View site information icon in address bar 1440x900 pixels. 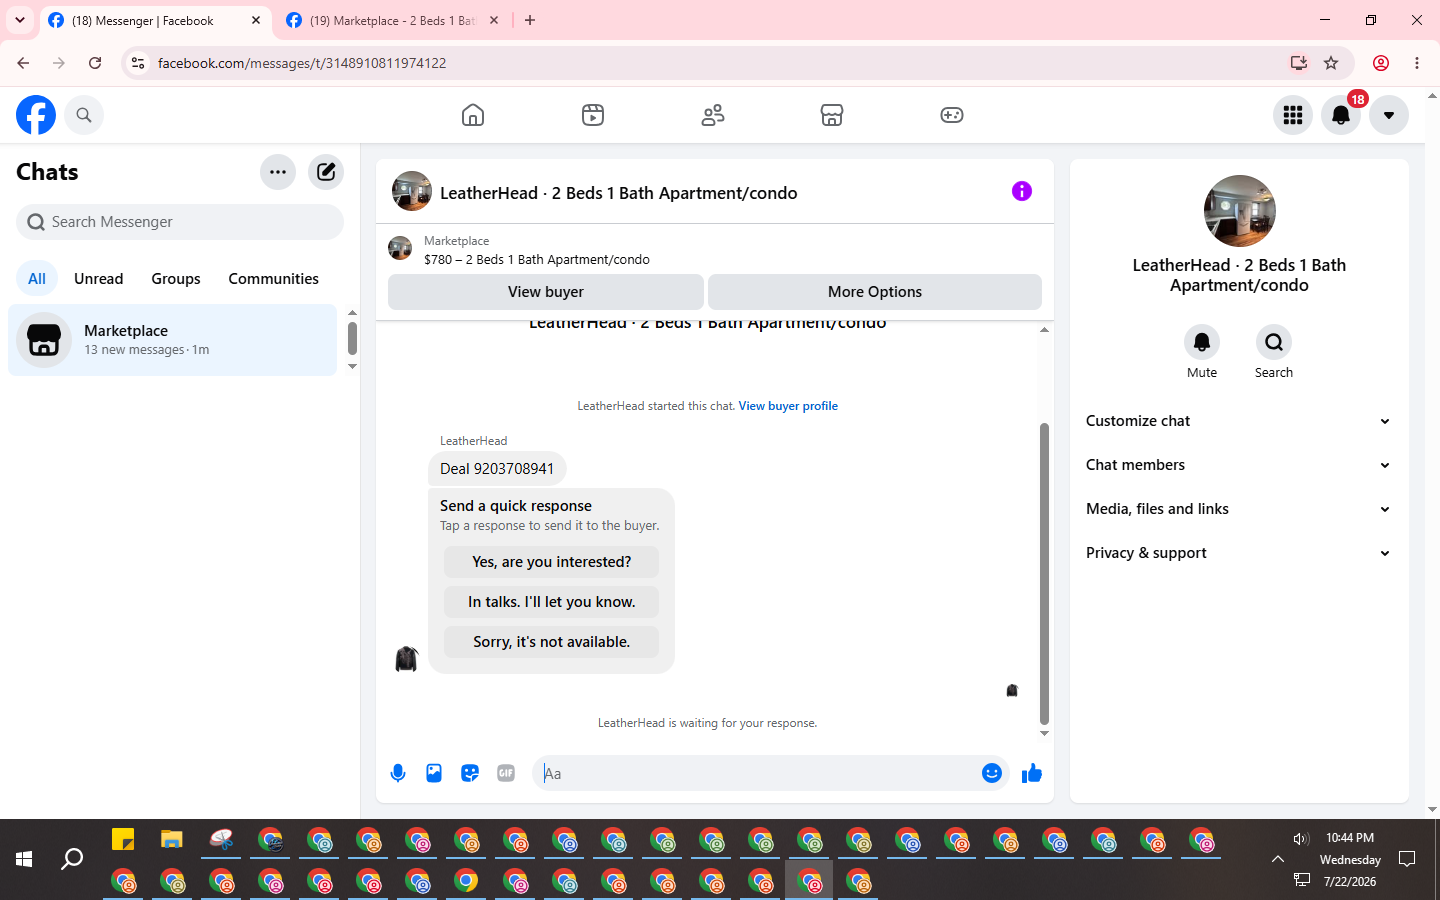coord(138,63)
